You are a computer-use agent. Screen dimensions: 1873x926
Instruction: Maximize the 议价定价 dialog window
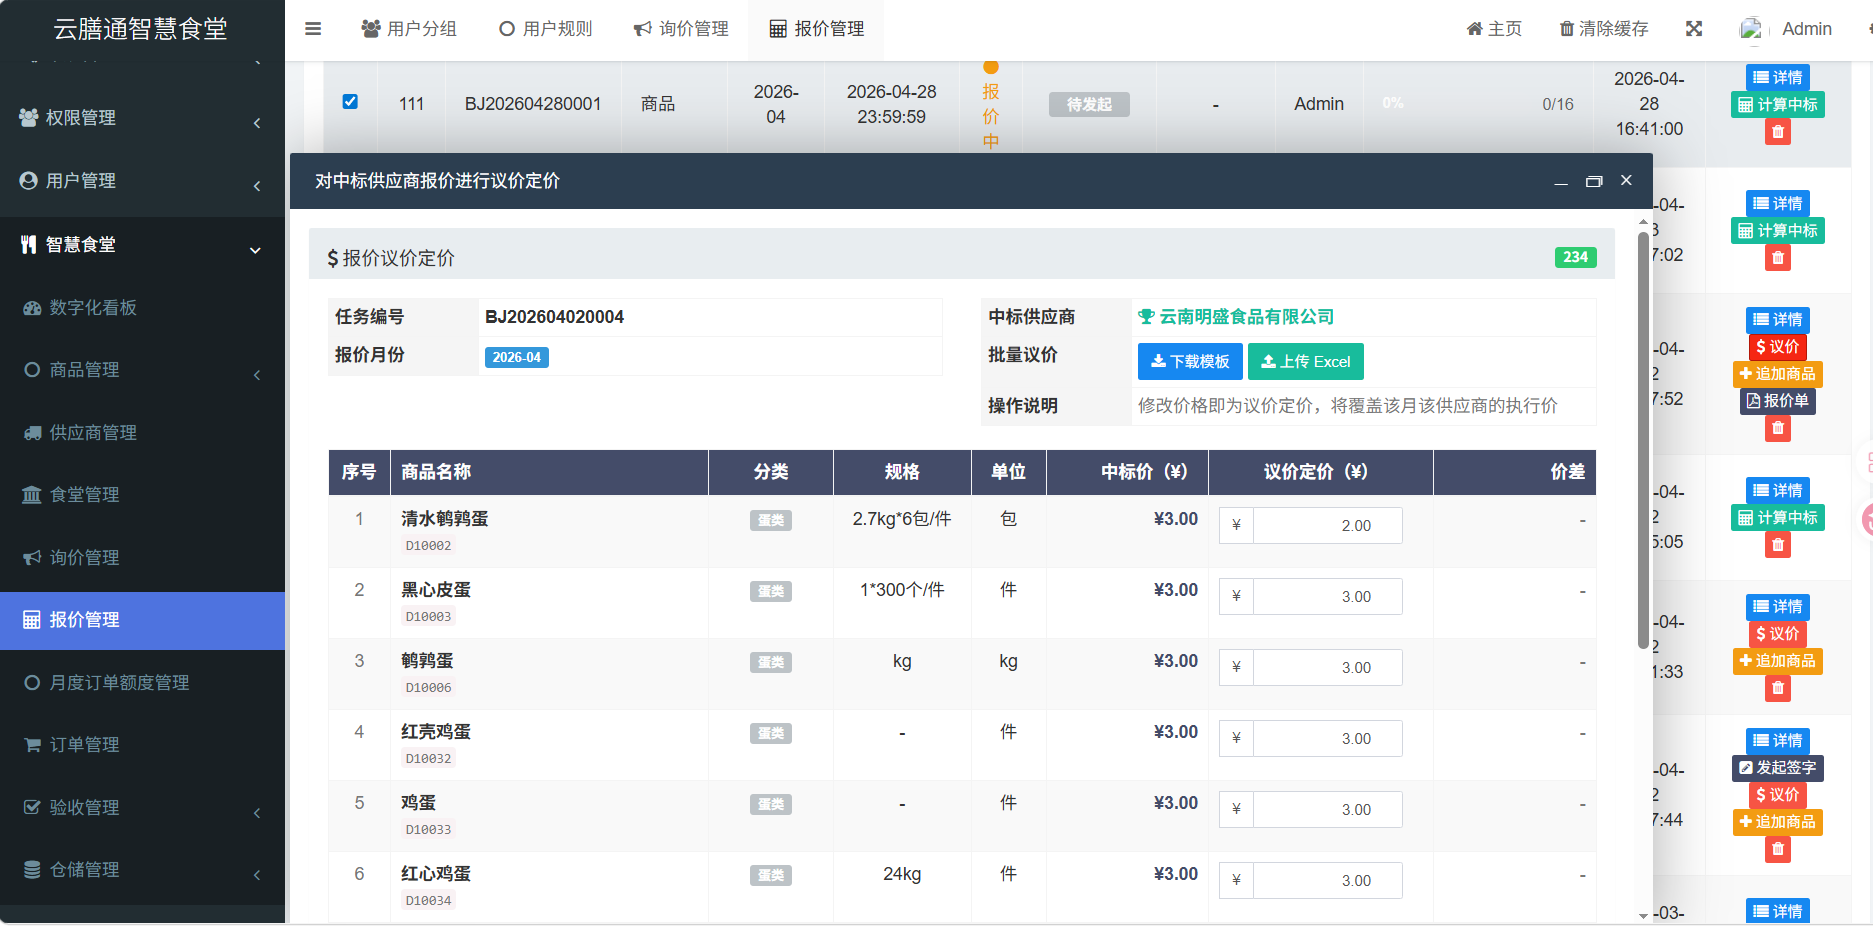point(1593,181)
